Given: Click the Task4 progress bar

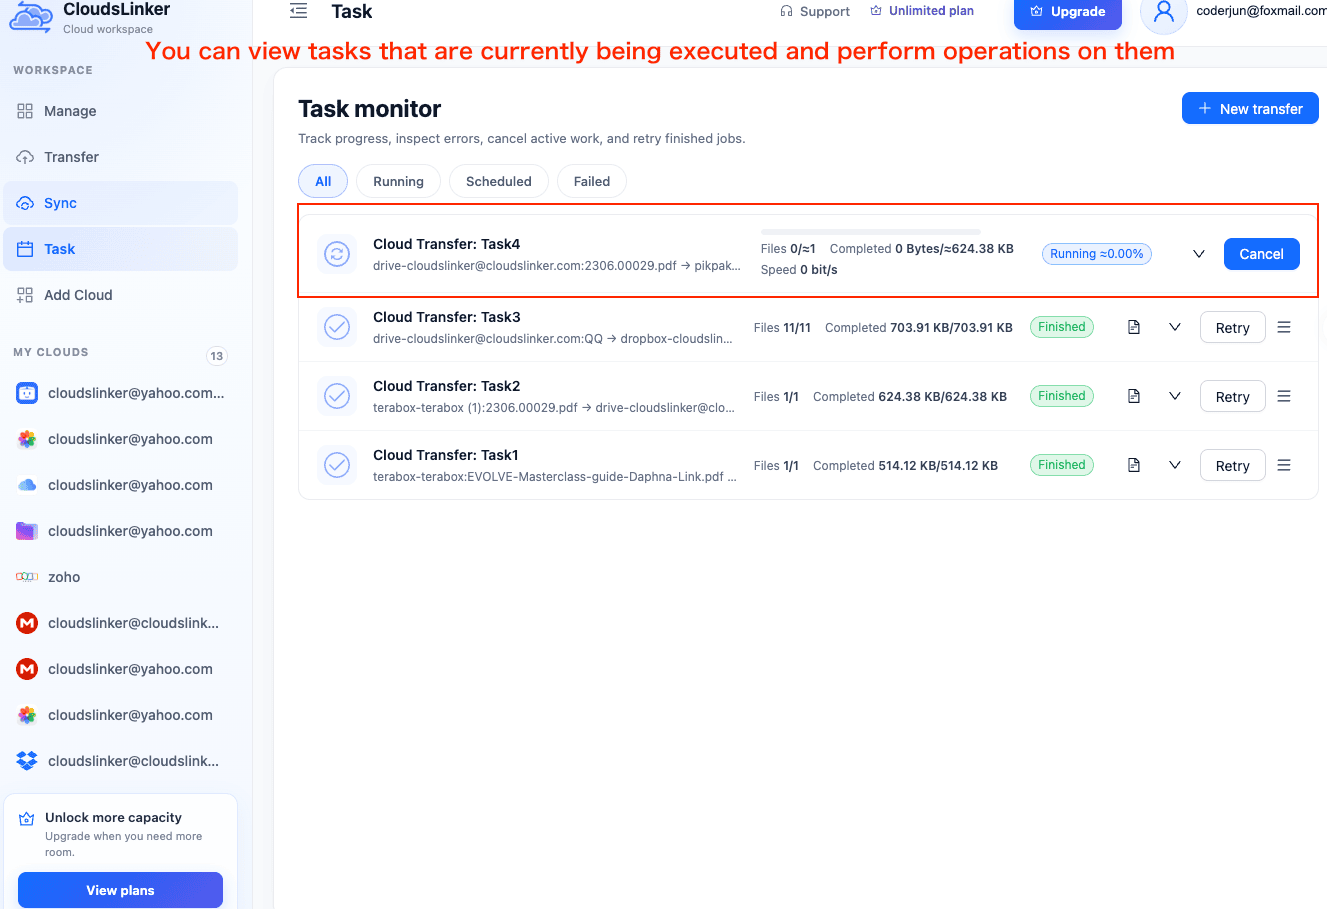Looking at the screenshot, I should coord(871,232).
